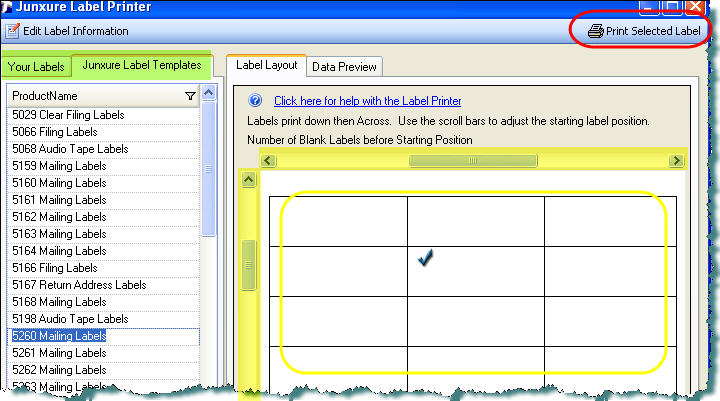This screenshot has height=401, width=720.
Task: Open the Label Printer help link
Action: [x=367, y=101]
